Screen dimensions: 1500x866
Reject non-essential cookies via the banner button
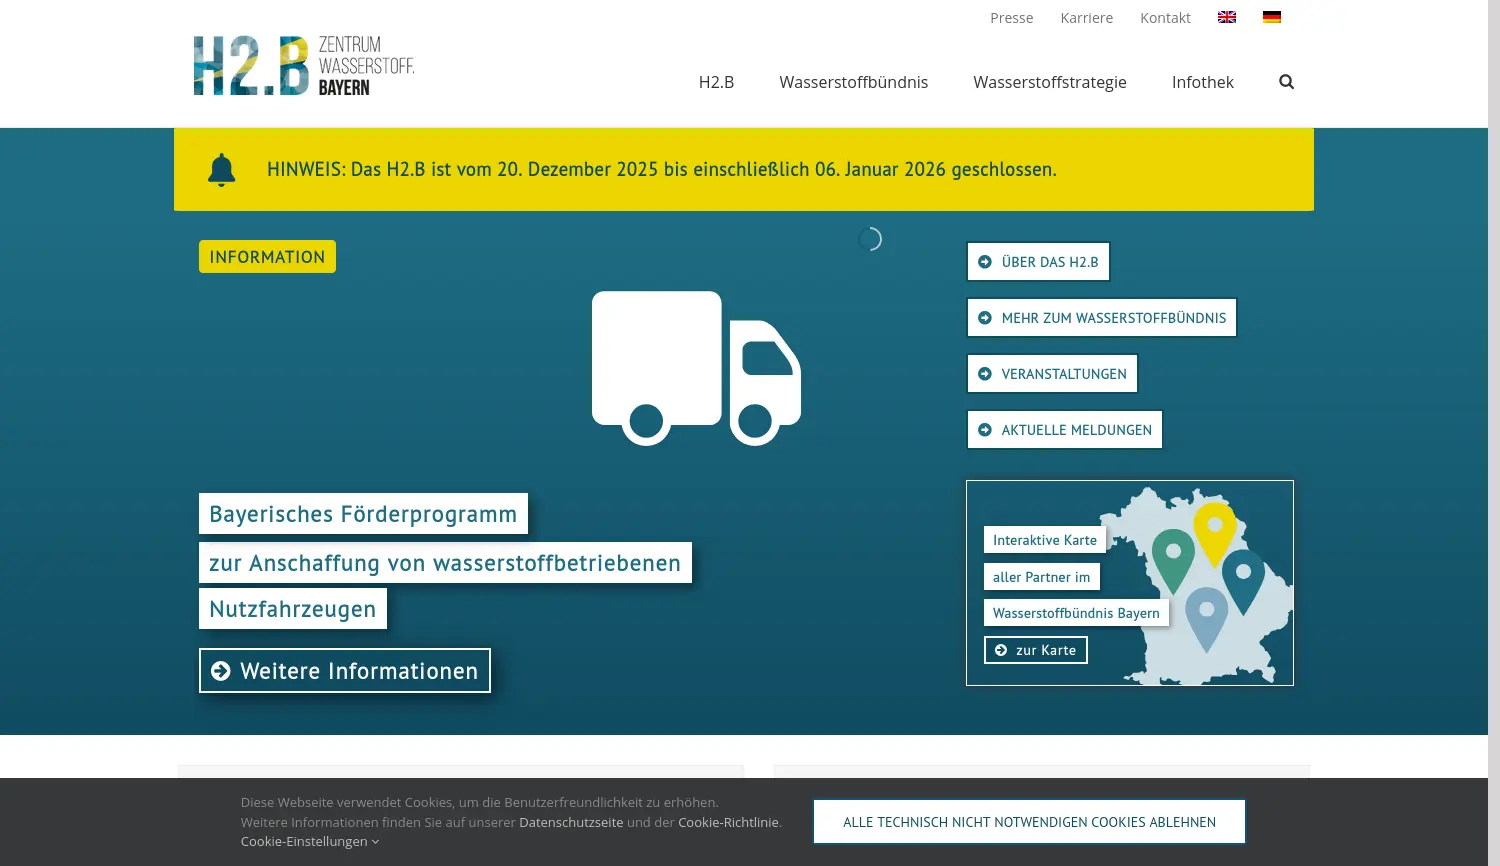pyautogui.click(x=1029, y=821)
